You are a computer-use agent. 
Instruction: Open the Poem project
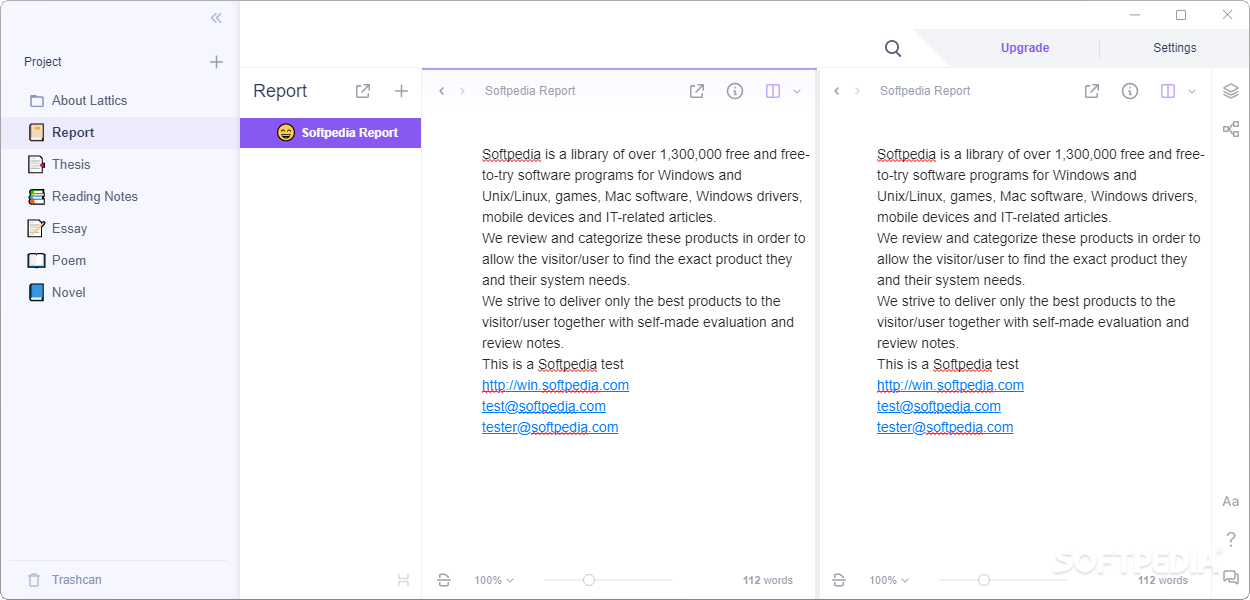(120, 261)
